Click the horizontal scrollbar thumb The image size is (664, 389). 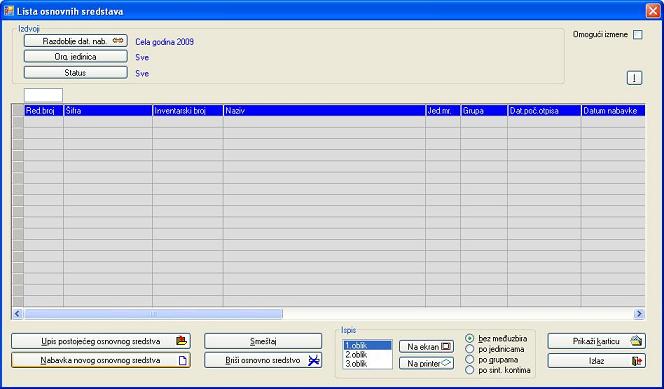153,314
